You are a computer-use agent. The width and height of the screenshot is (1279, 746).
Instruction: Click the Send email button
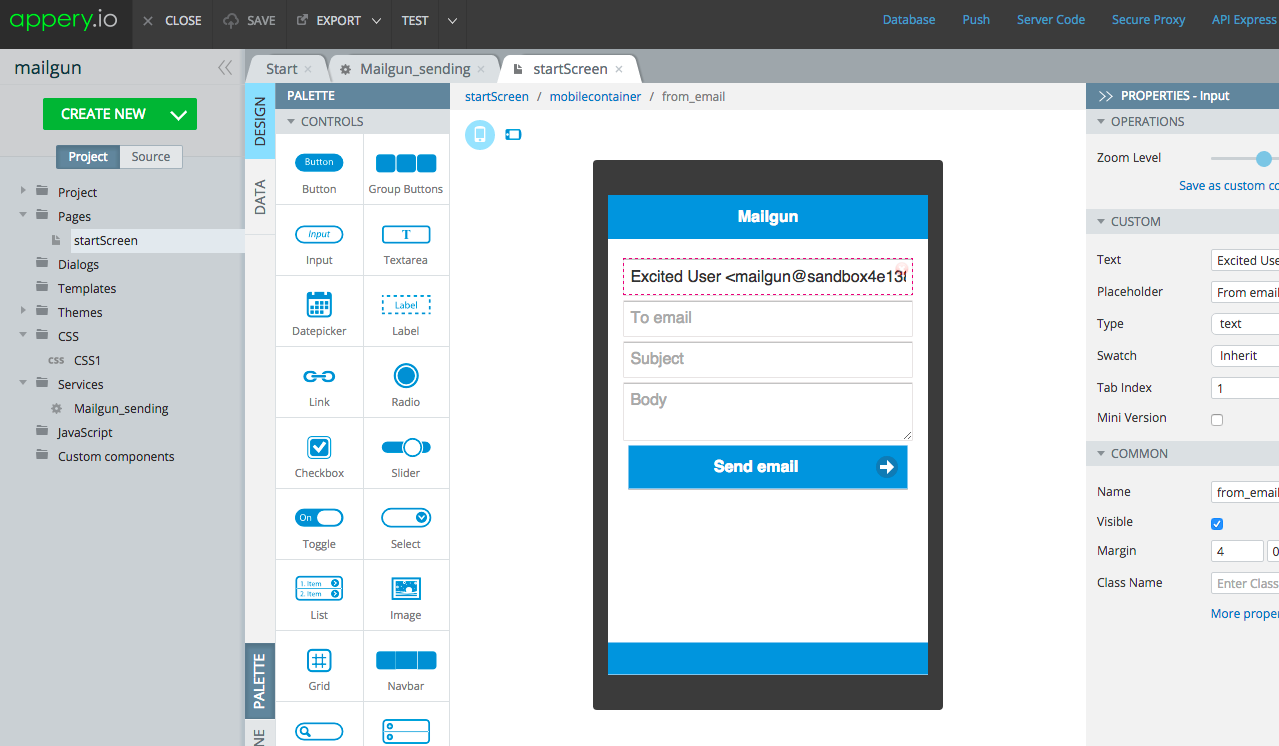(767, 467)
